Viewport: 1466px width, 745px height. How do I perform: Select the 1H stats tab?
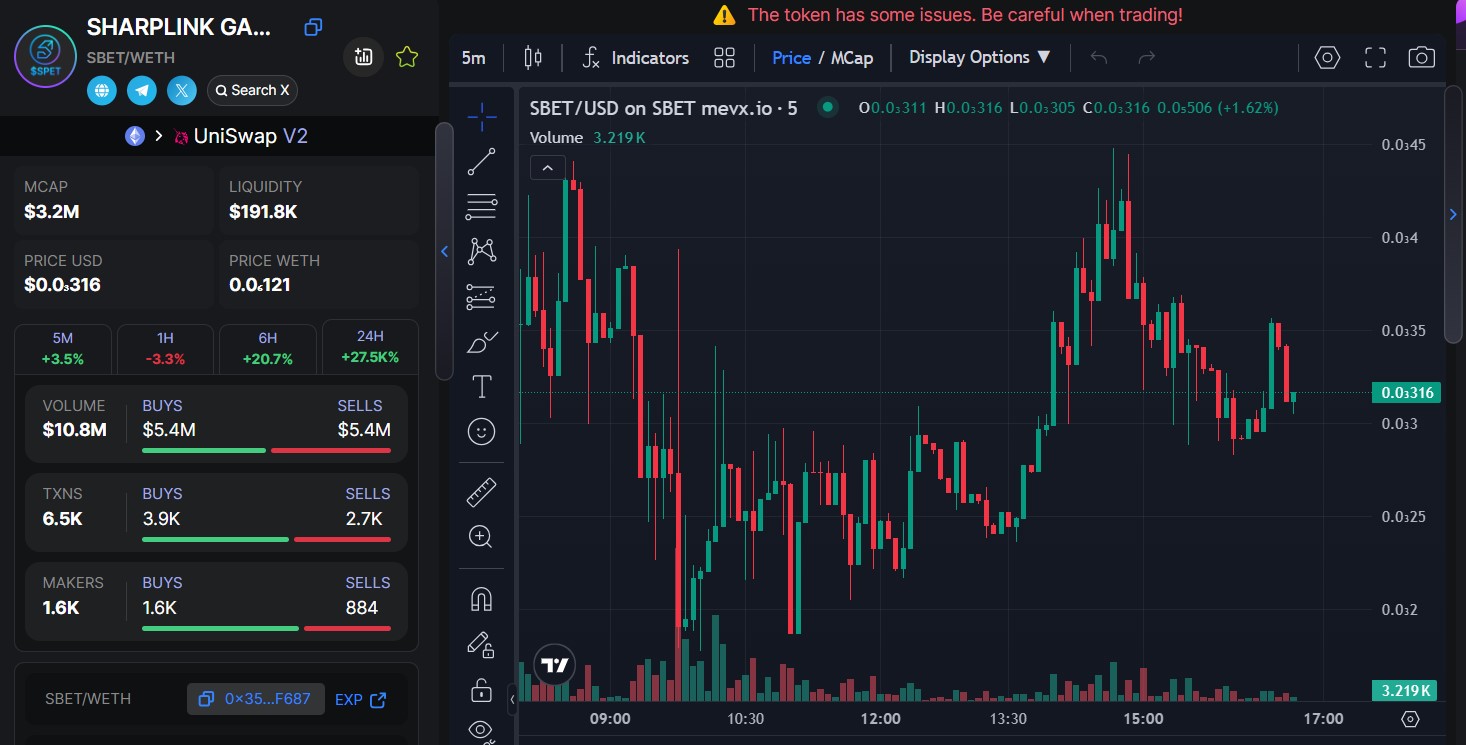click(x=165, y=348)
